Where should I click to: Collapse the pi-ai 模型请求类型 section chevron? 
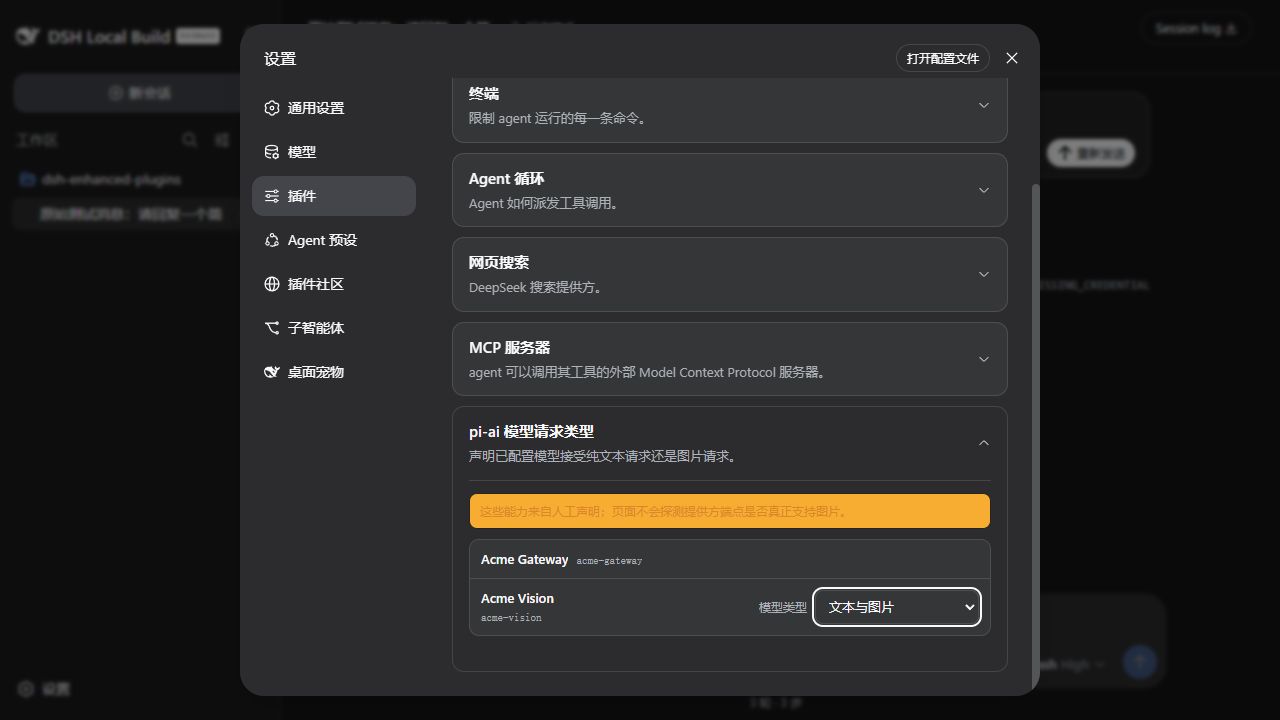(983, 443)
